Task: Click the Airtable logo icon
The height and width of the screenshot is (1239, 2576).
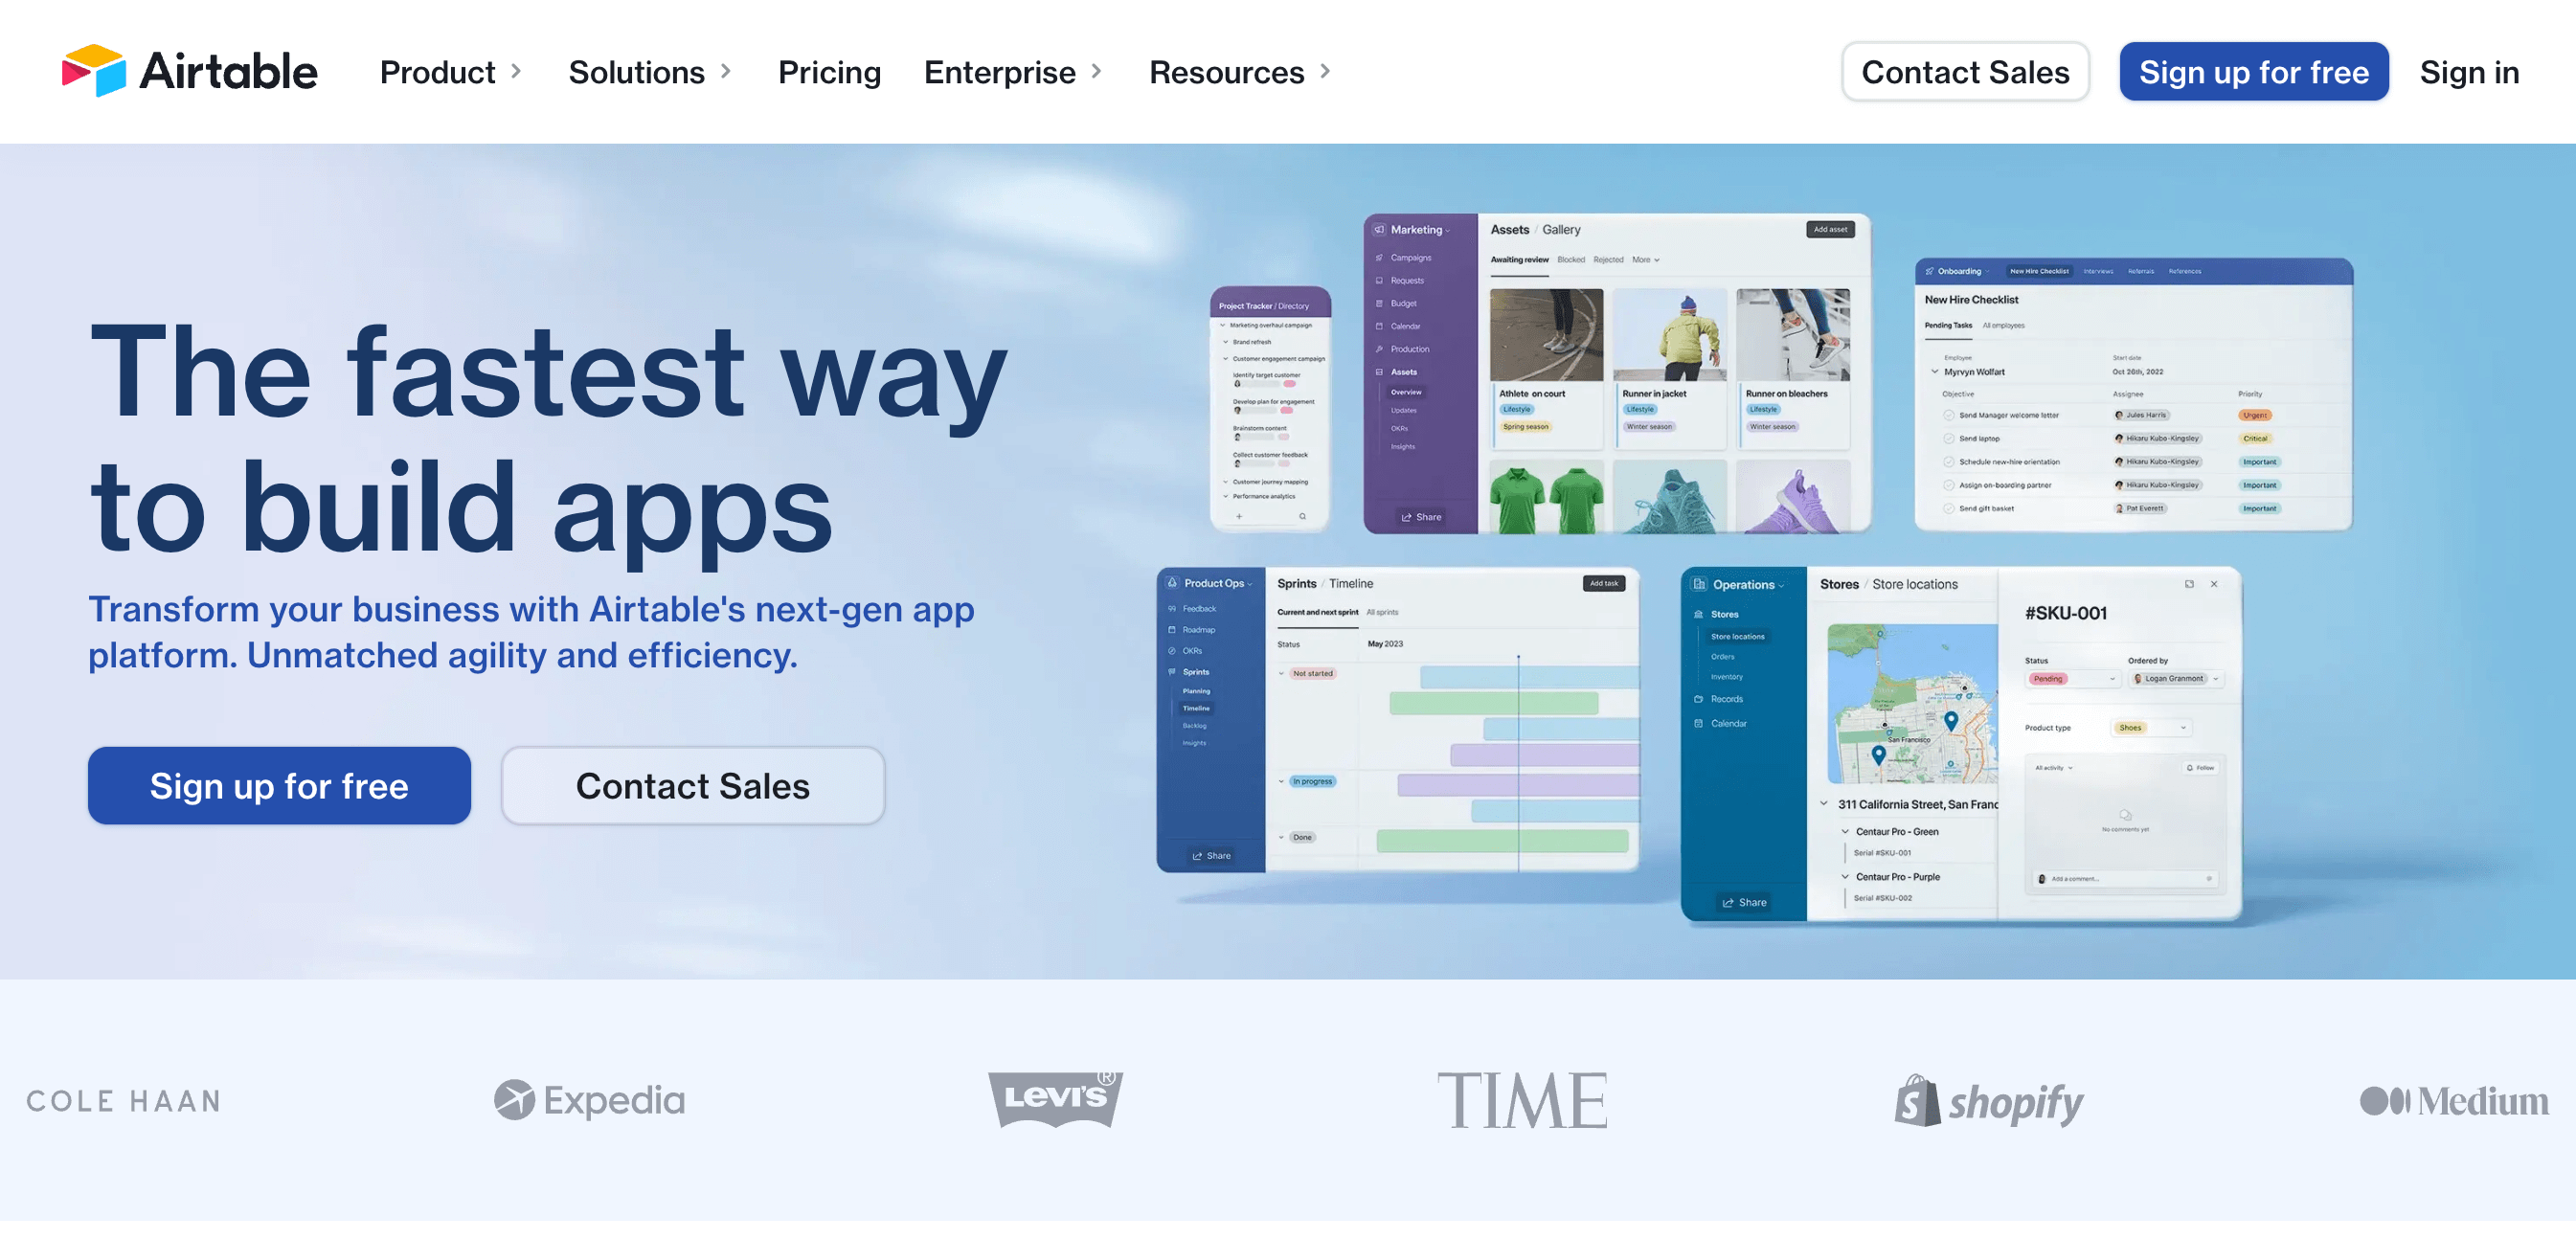Action: point(89,69)
